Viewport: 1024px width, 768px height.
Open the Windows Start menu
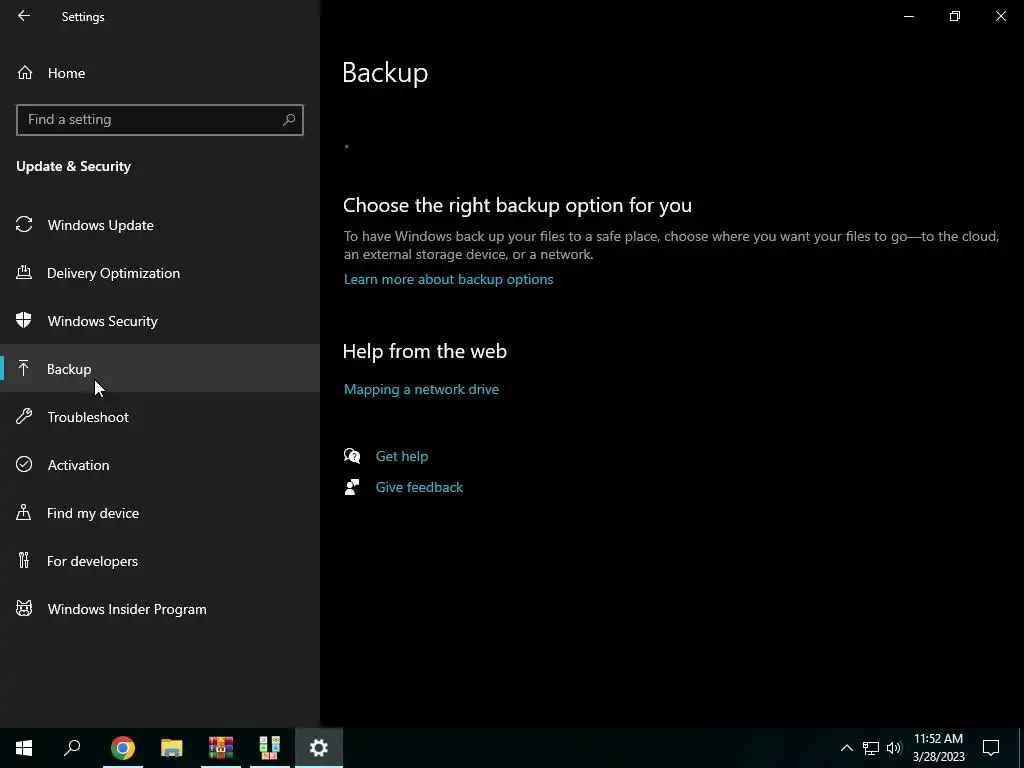(24, 748)
